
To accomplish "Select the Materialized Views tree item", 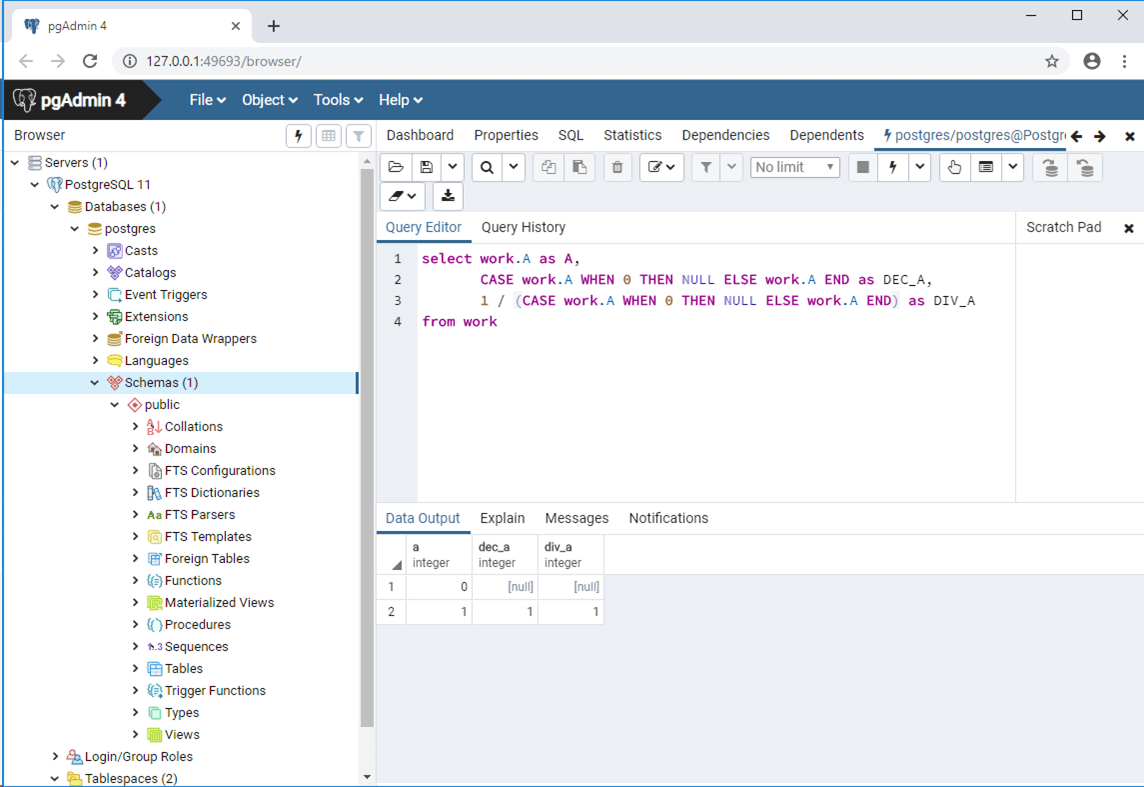I will point(219,602).
